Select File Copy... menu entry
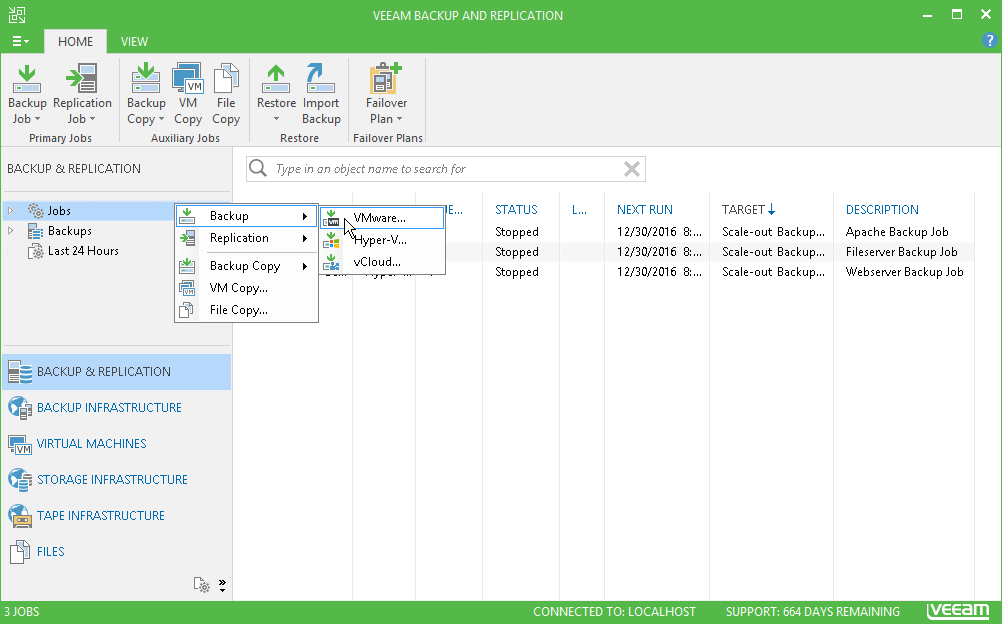Viewport: 1002px width, 624px height. [247, 310]
